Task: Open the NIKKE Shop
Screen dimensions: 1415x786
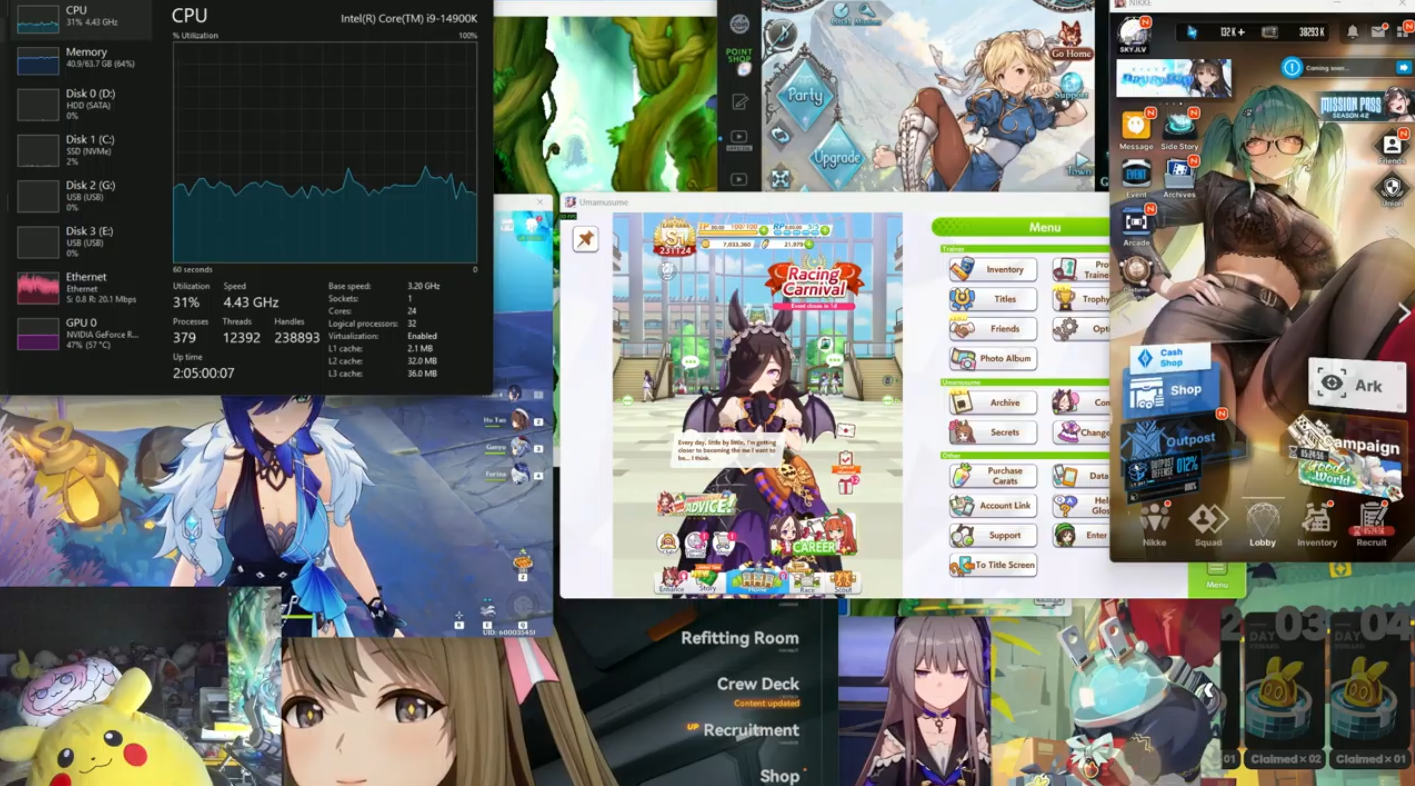Action: 1171,389
